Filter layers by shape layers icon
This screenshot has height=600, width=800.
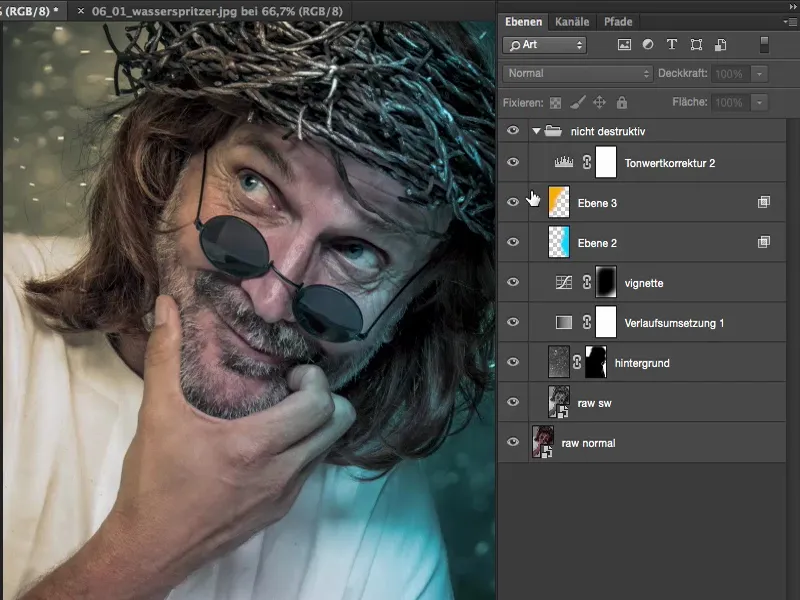[696, 45]
